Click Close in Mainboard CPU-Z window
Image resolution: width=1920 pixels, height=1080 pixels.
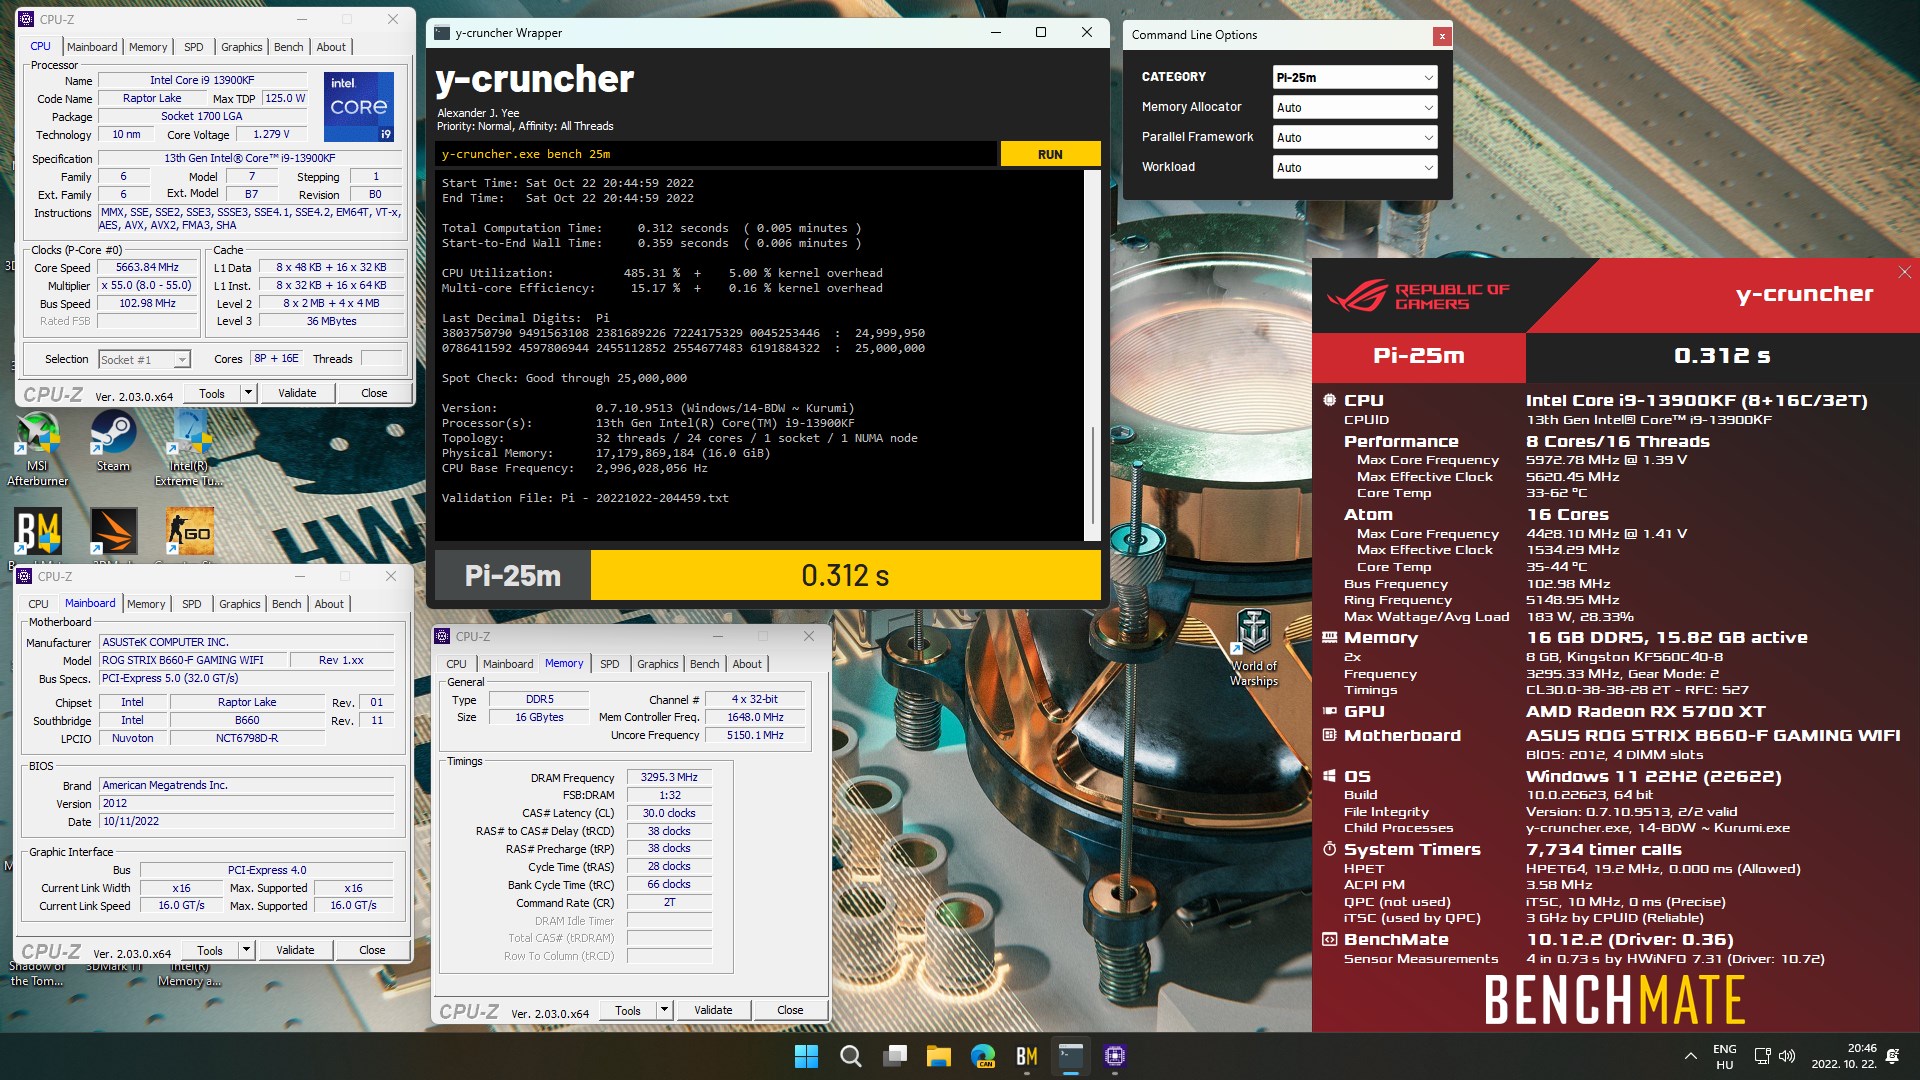click(372, 950)
